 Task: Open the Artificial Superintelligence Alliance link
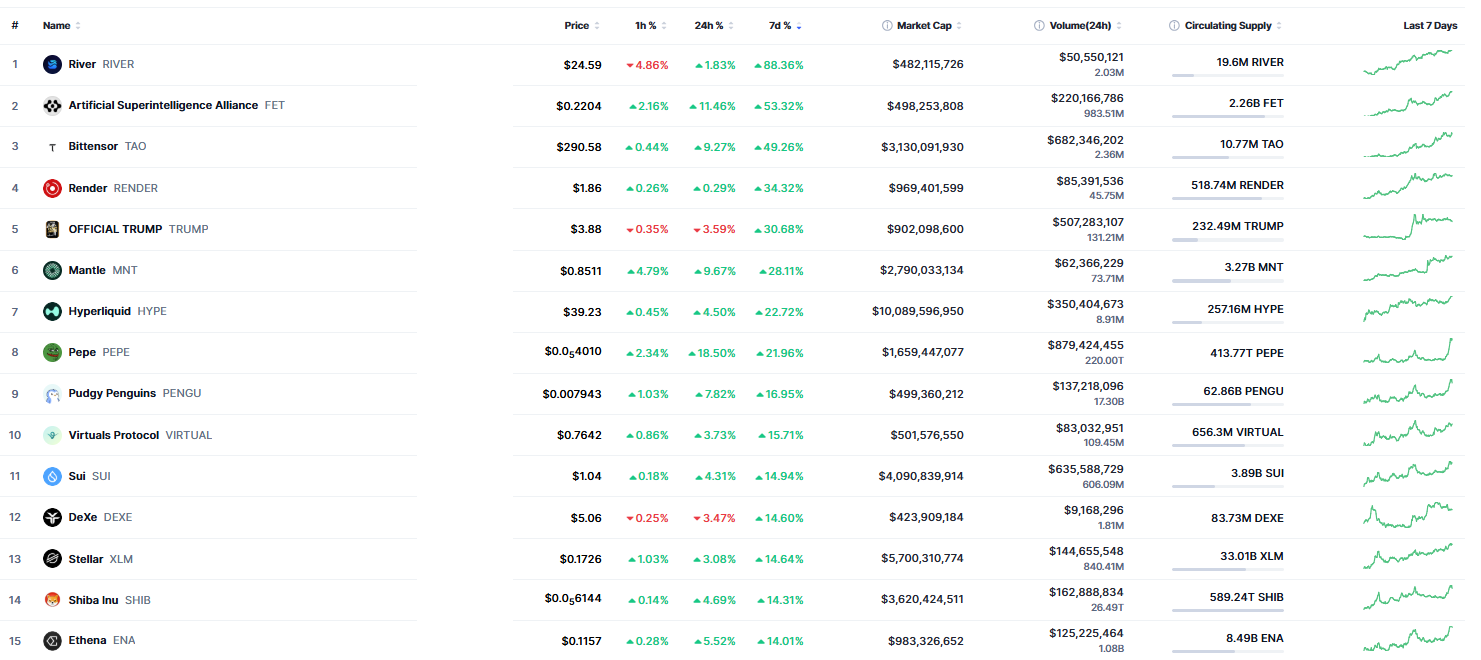tap(163, 106)
